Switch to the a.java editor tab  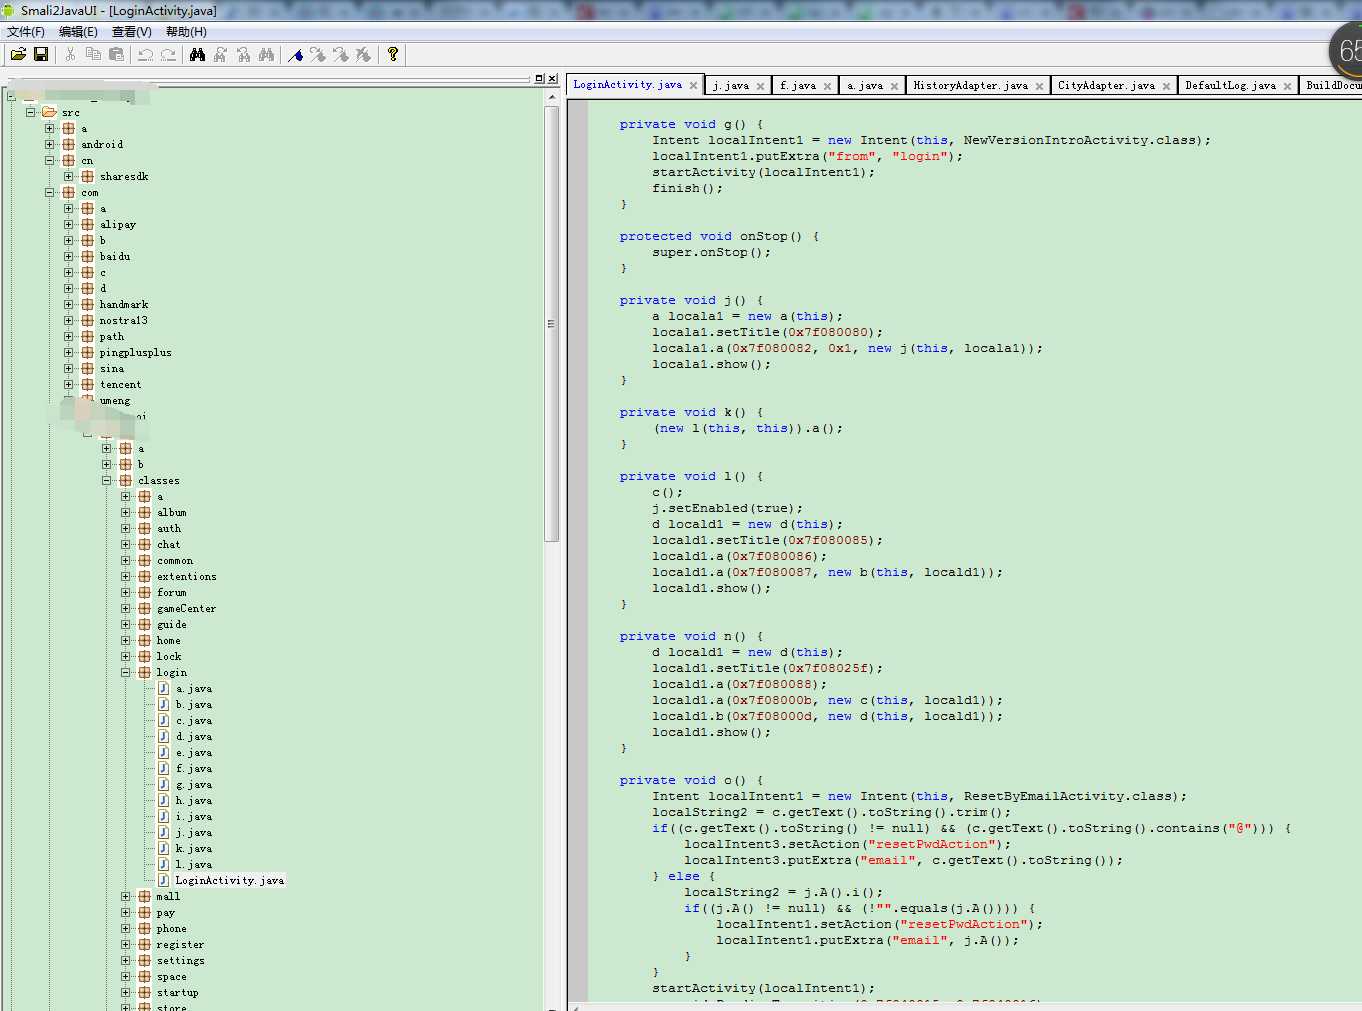click(865, 86)
